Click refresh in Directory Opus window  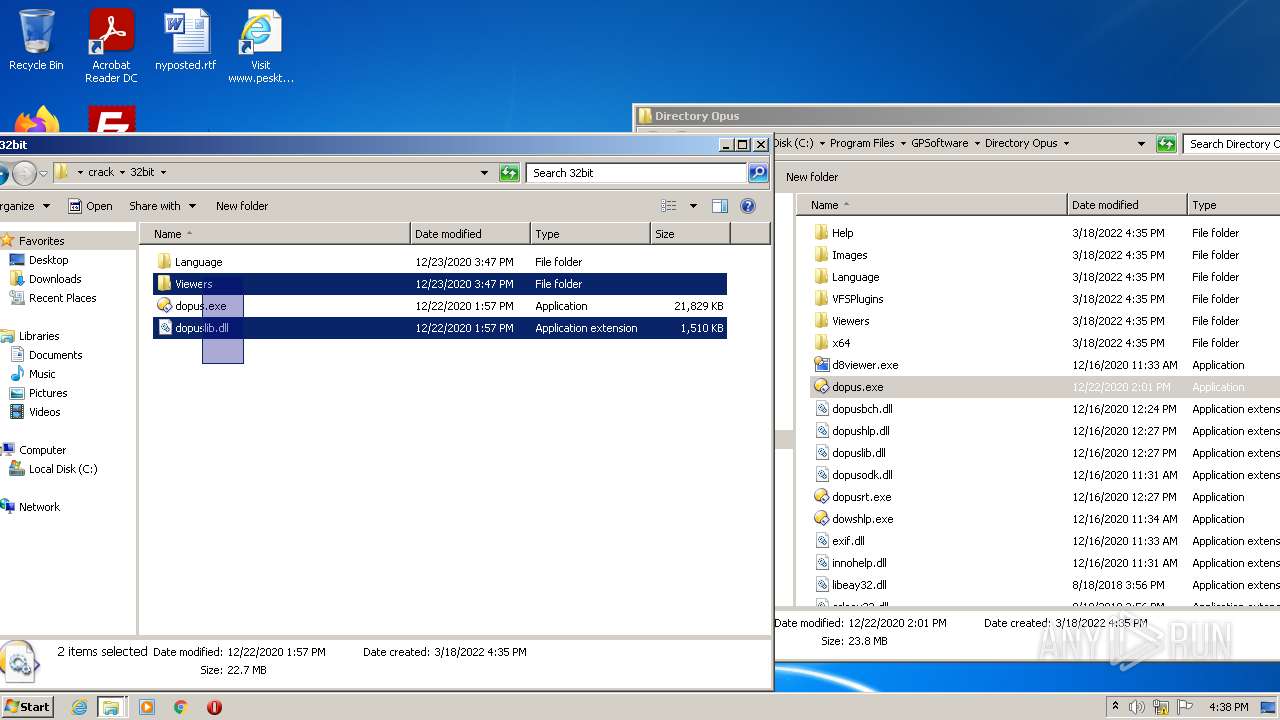1166,144
